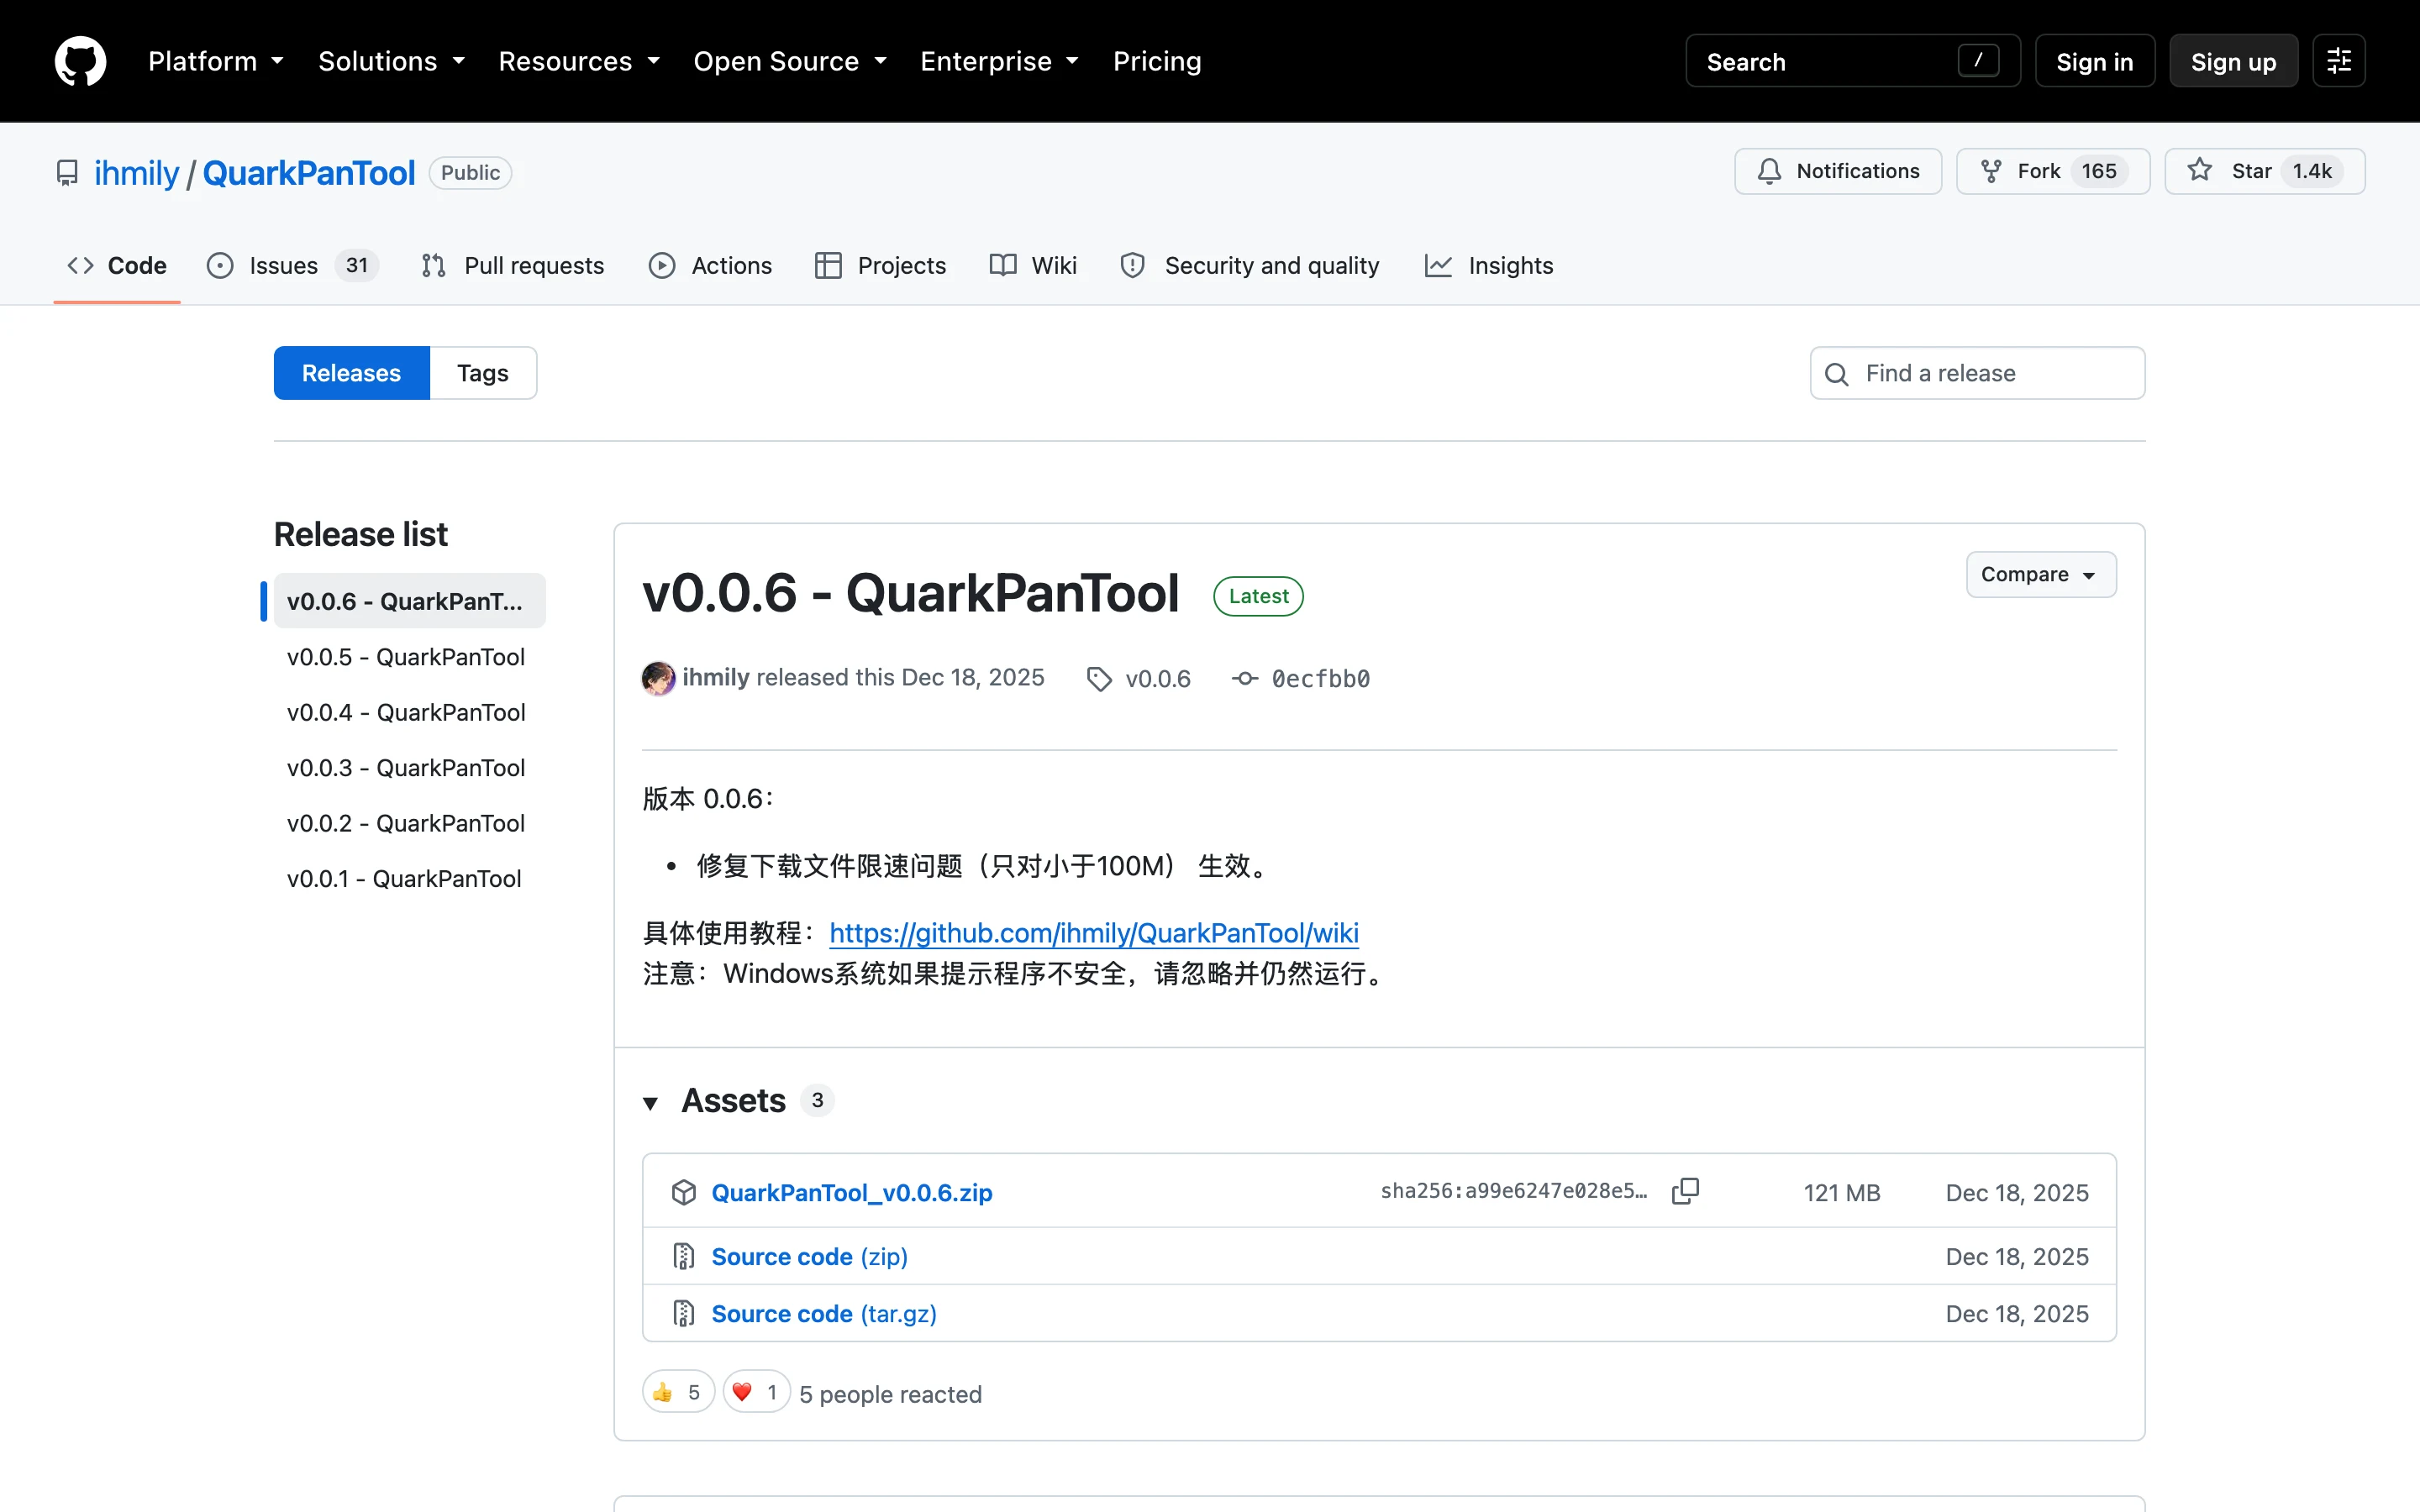
Task: Click the '5 people reacted' text
Action: [x=890, y=1394]
